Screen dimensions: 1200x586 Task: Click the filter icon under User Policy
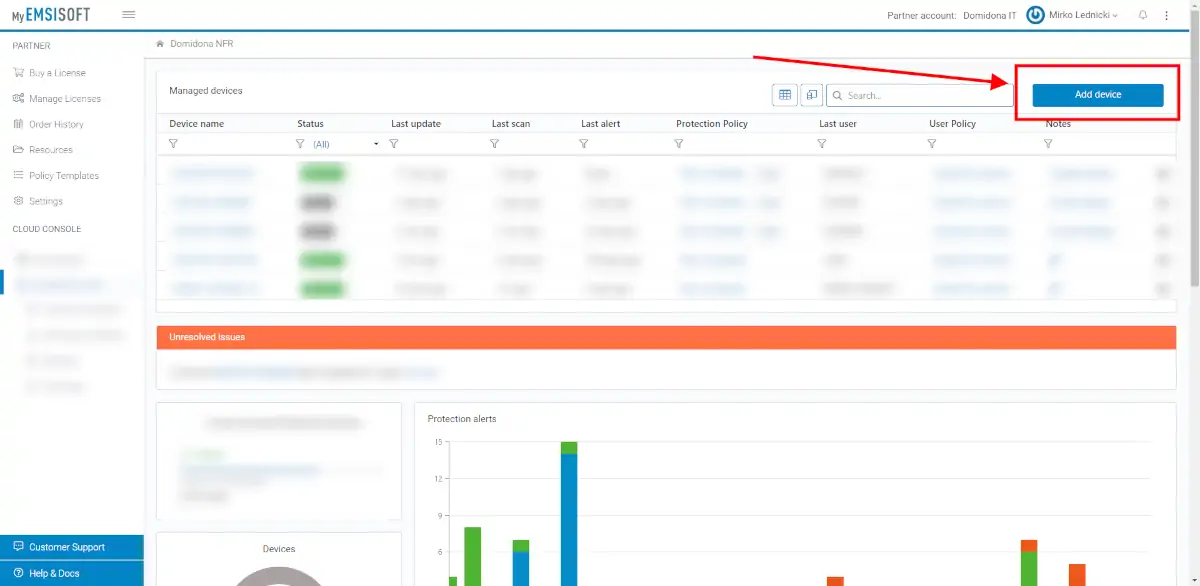(x=932, y=144)
